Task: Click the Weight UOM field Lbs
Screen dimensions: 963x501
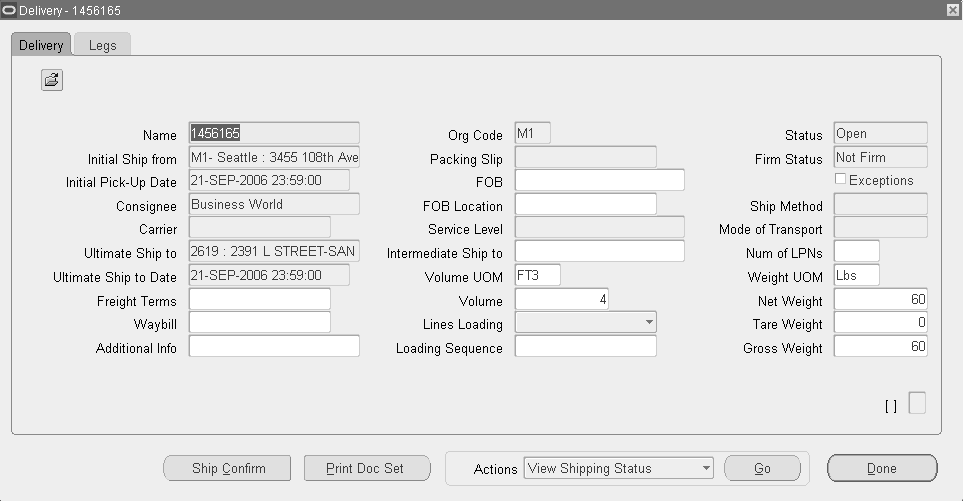Action: 856,275
